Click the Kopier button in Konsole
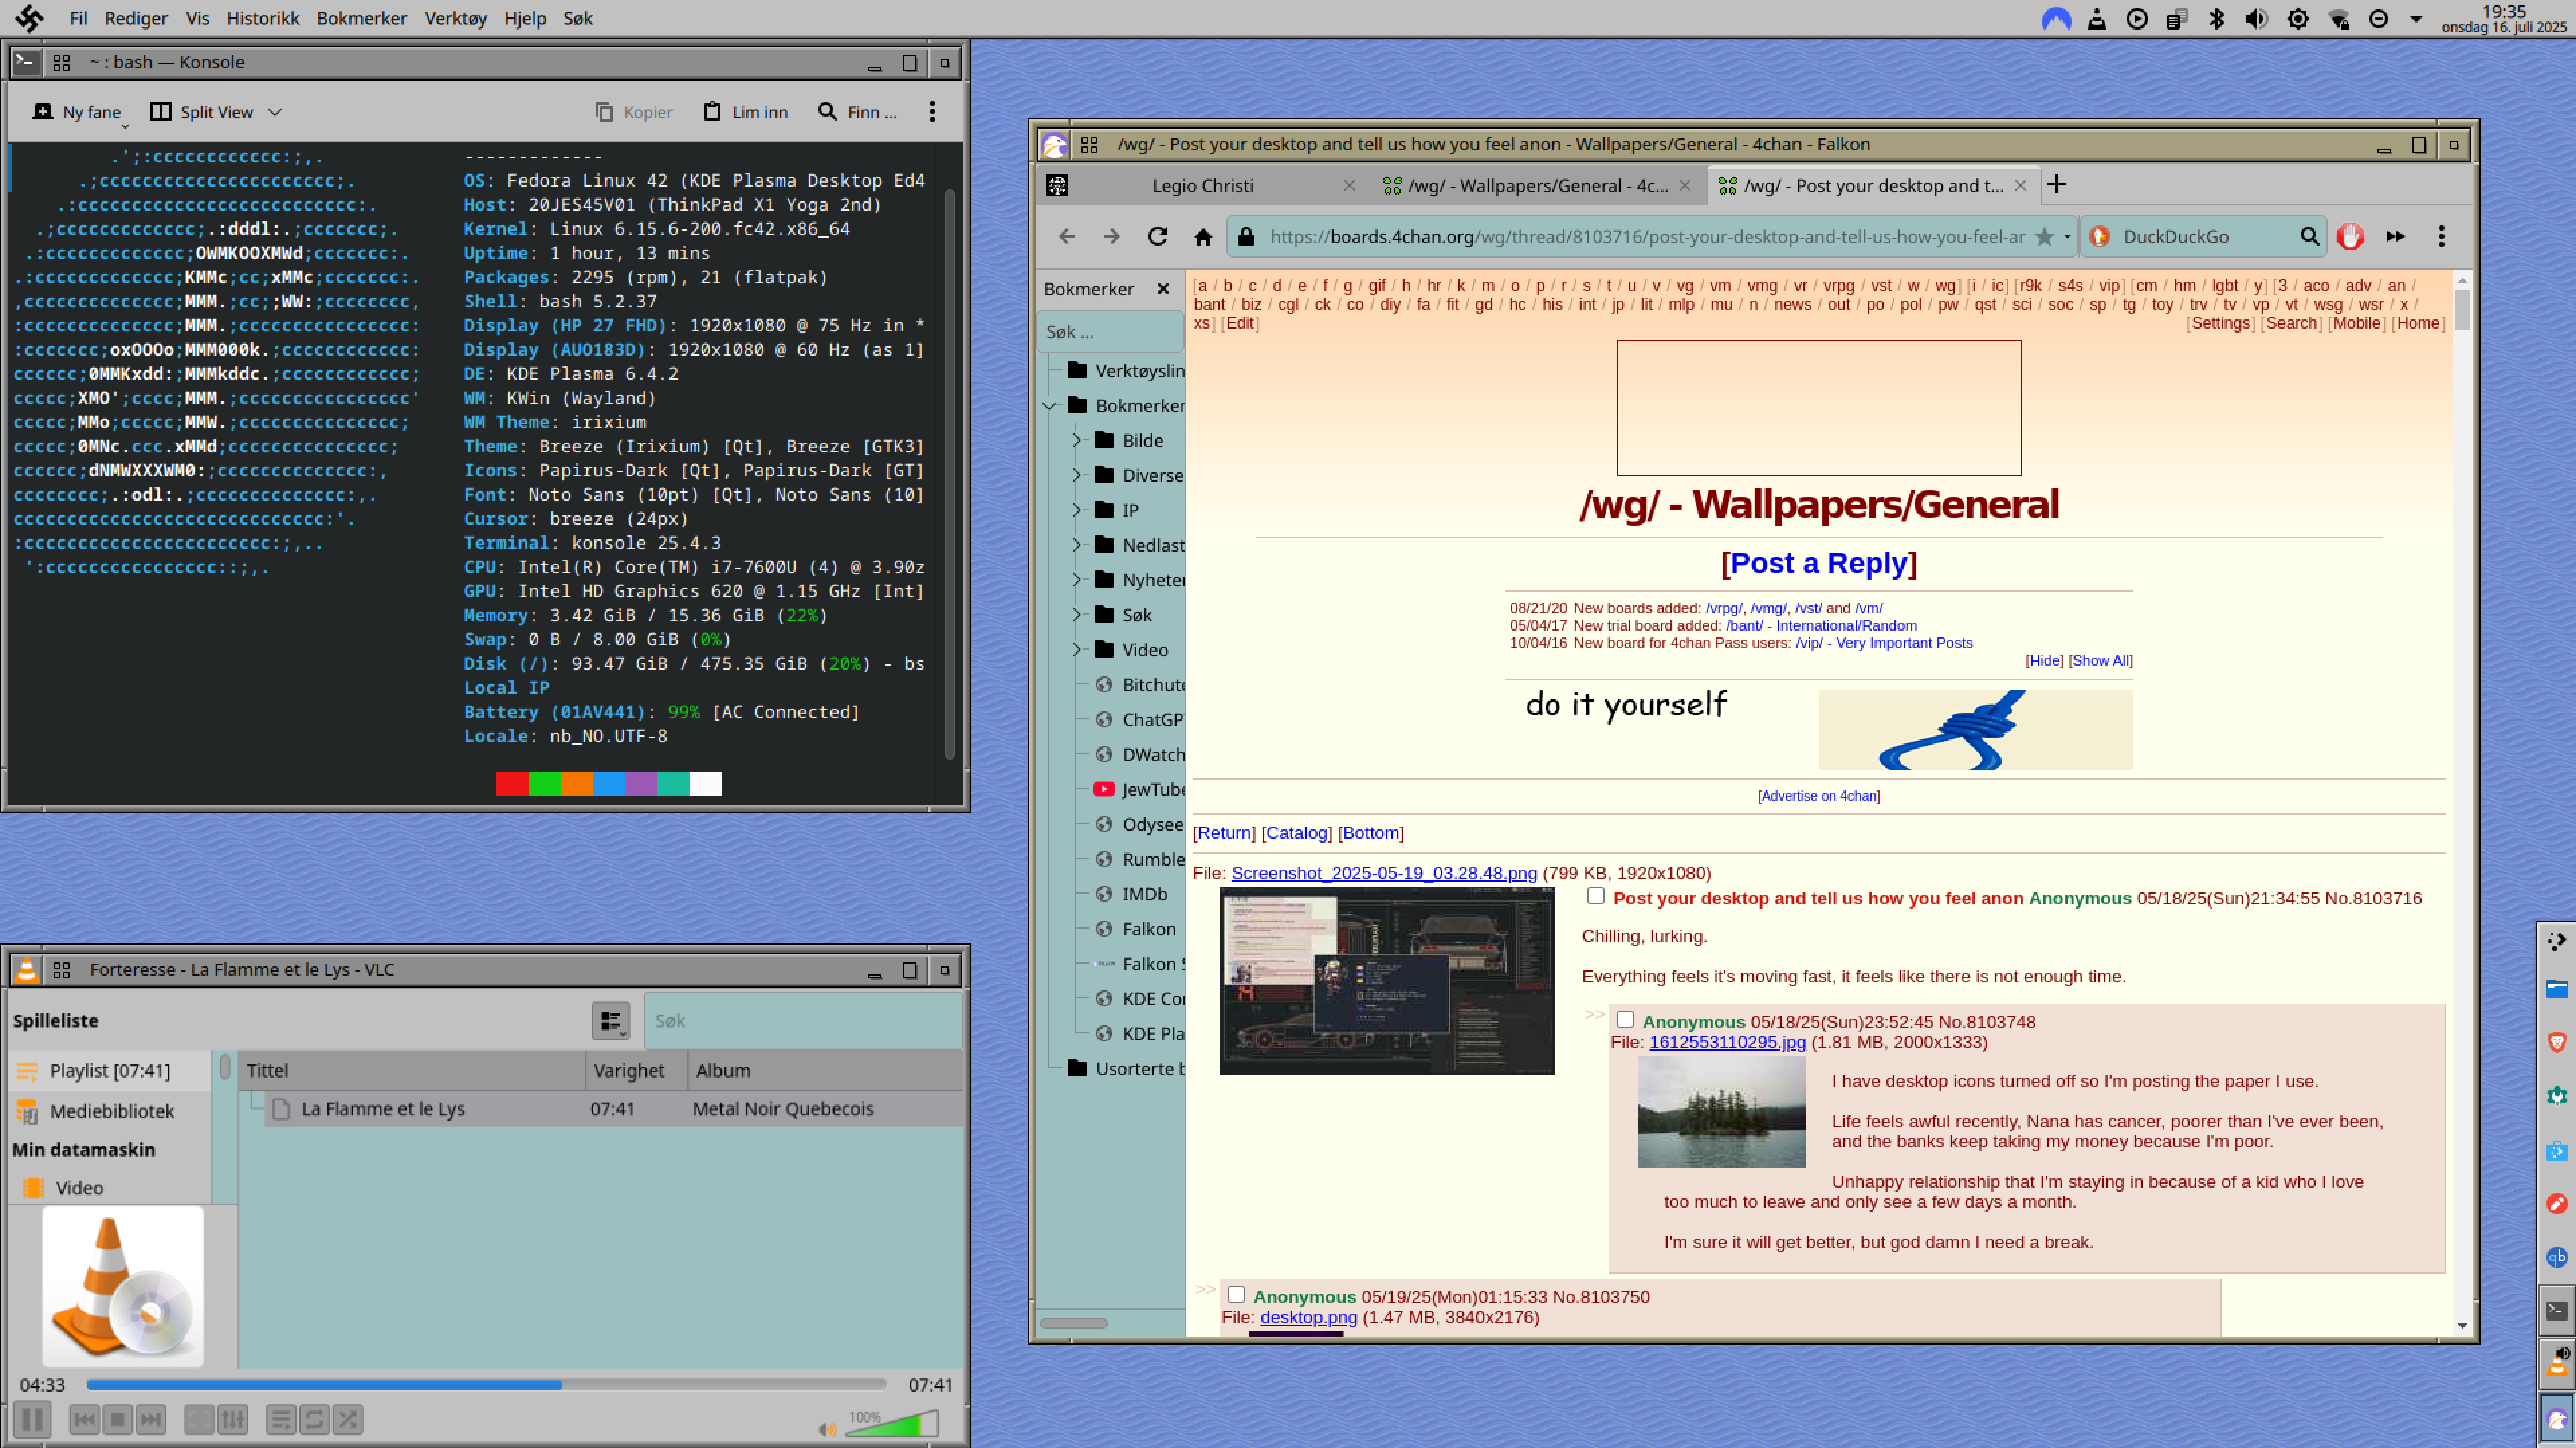Screen dimensions: 2576x1448 [634, 112]
